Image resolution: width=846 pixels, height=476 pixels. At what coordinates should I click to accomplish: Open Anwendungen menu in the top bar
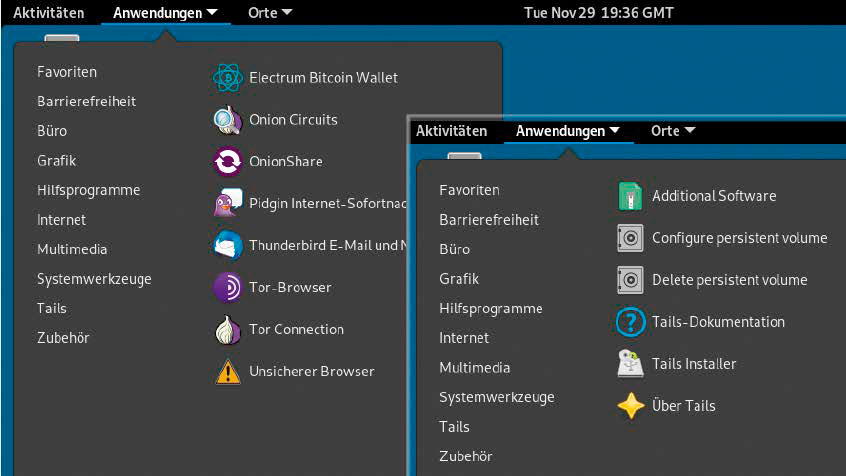(165, 13)
